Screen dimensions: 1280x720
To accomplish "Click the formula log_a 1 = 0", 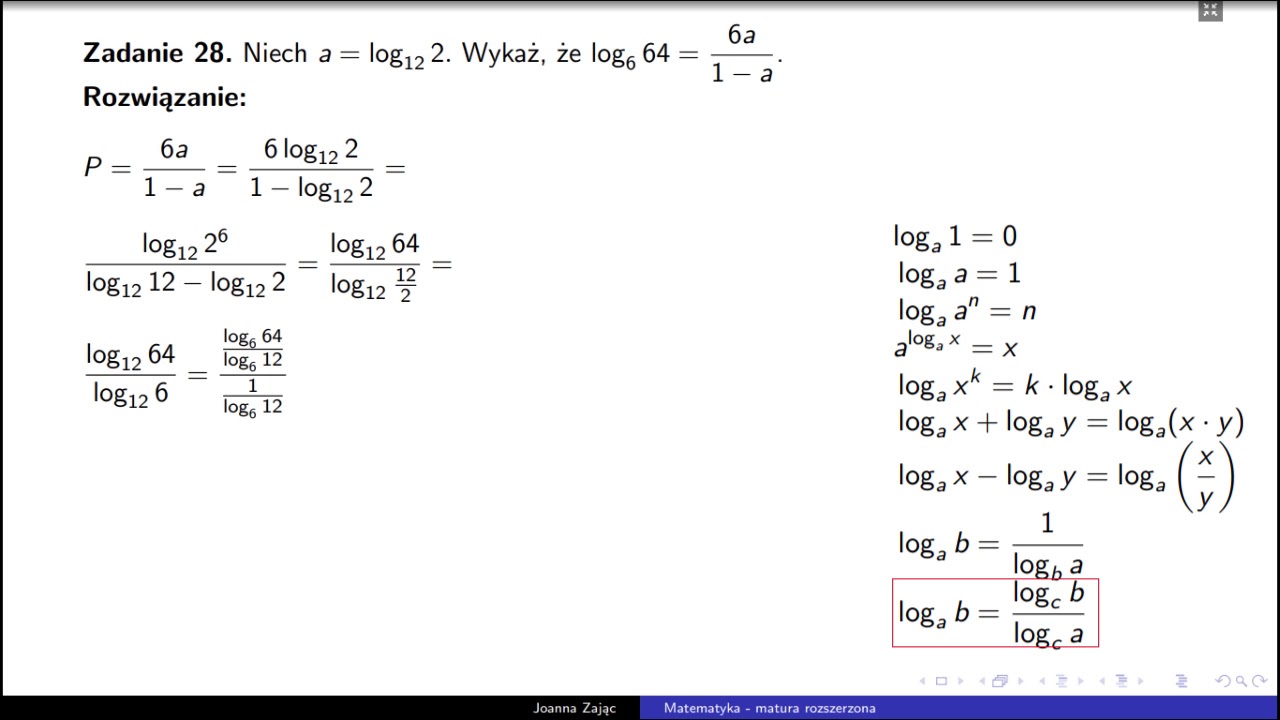I will [955, 238].
